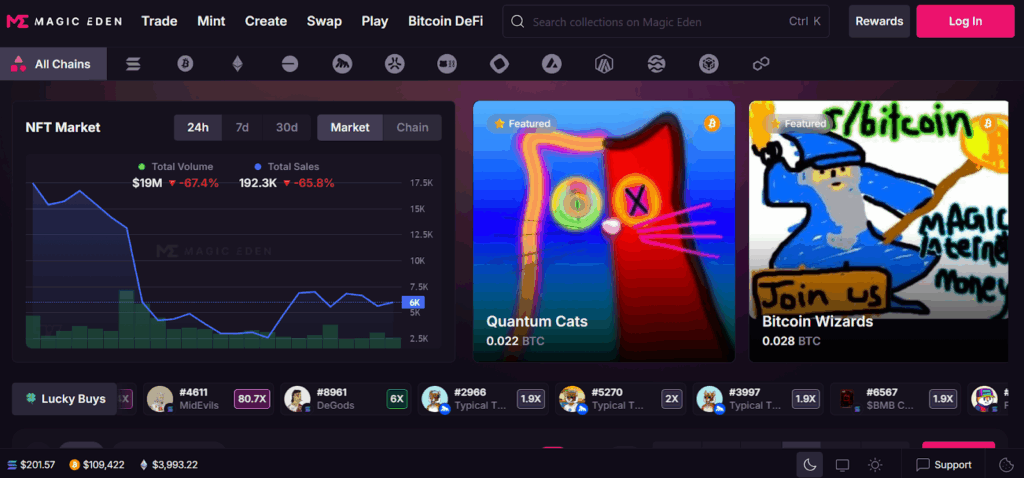
Task: Switch chart to 30d range
Action: (287, 127)
